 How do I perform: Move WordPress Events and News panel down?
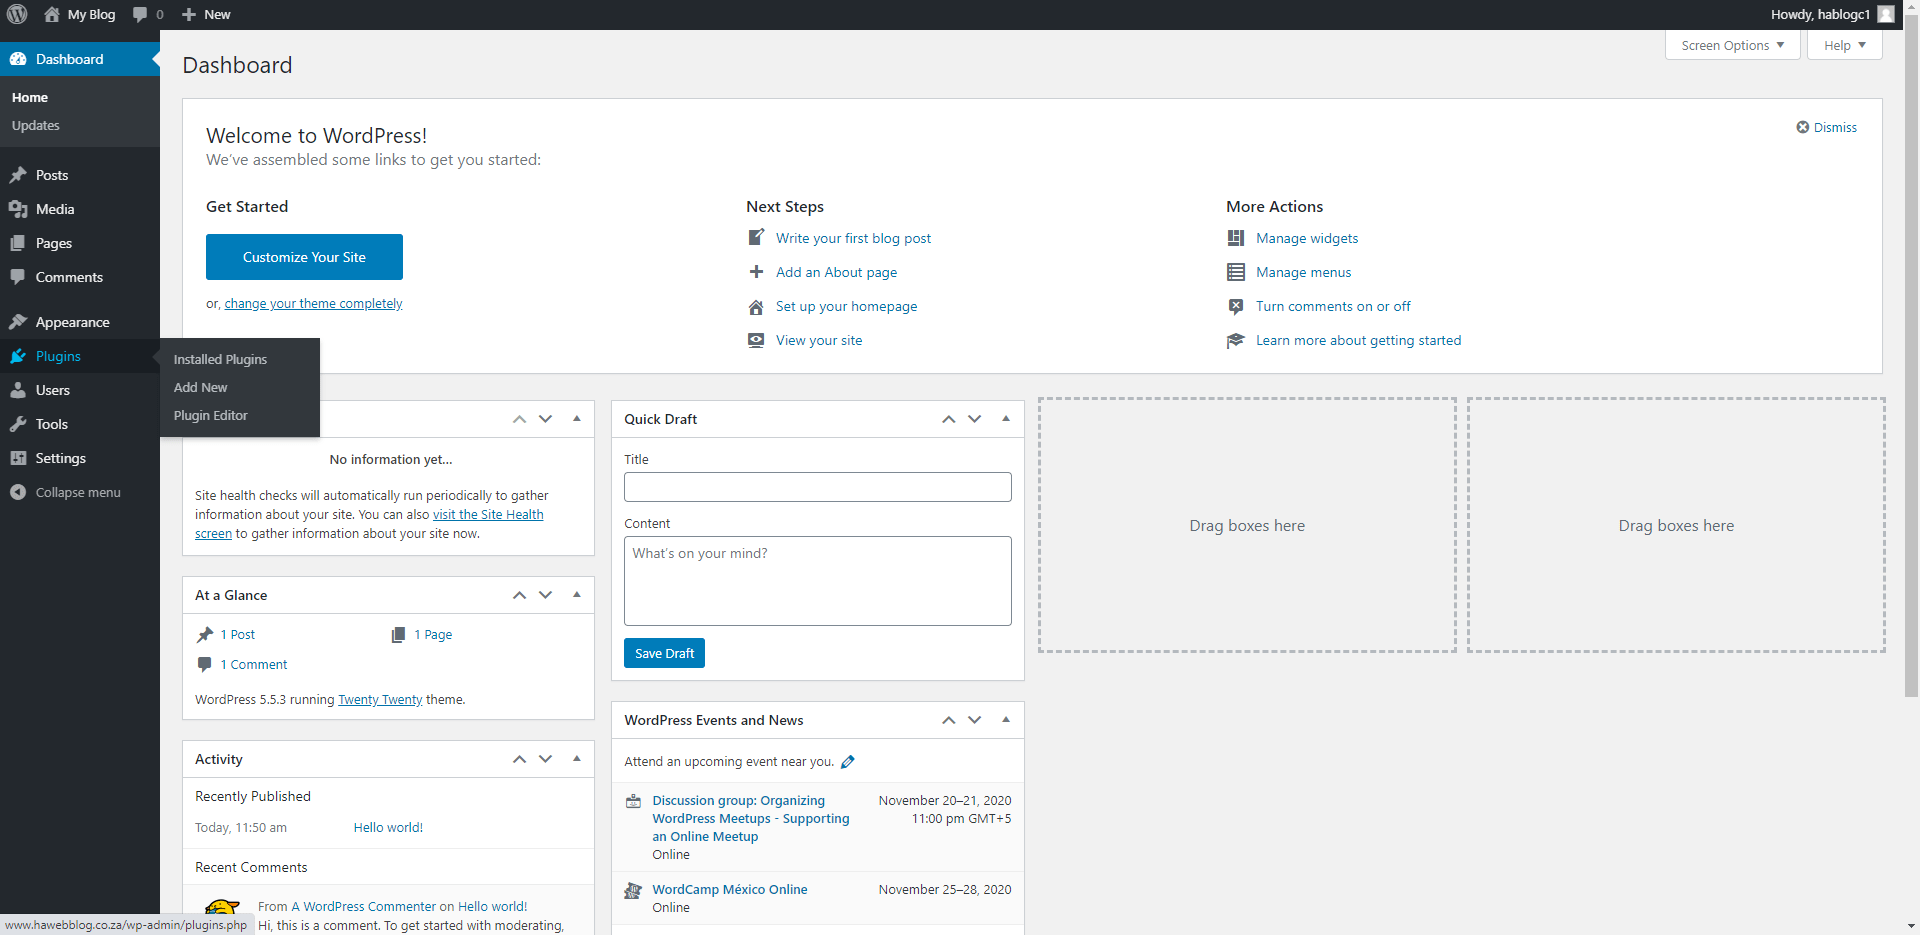(x=975, y=720)
